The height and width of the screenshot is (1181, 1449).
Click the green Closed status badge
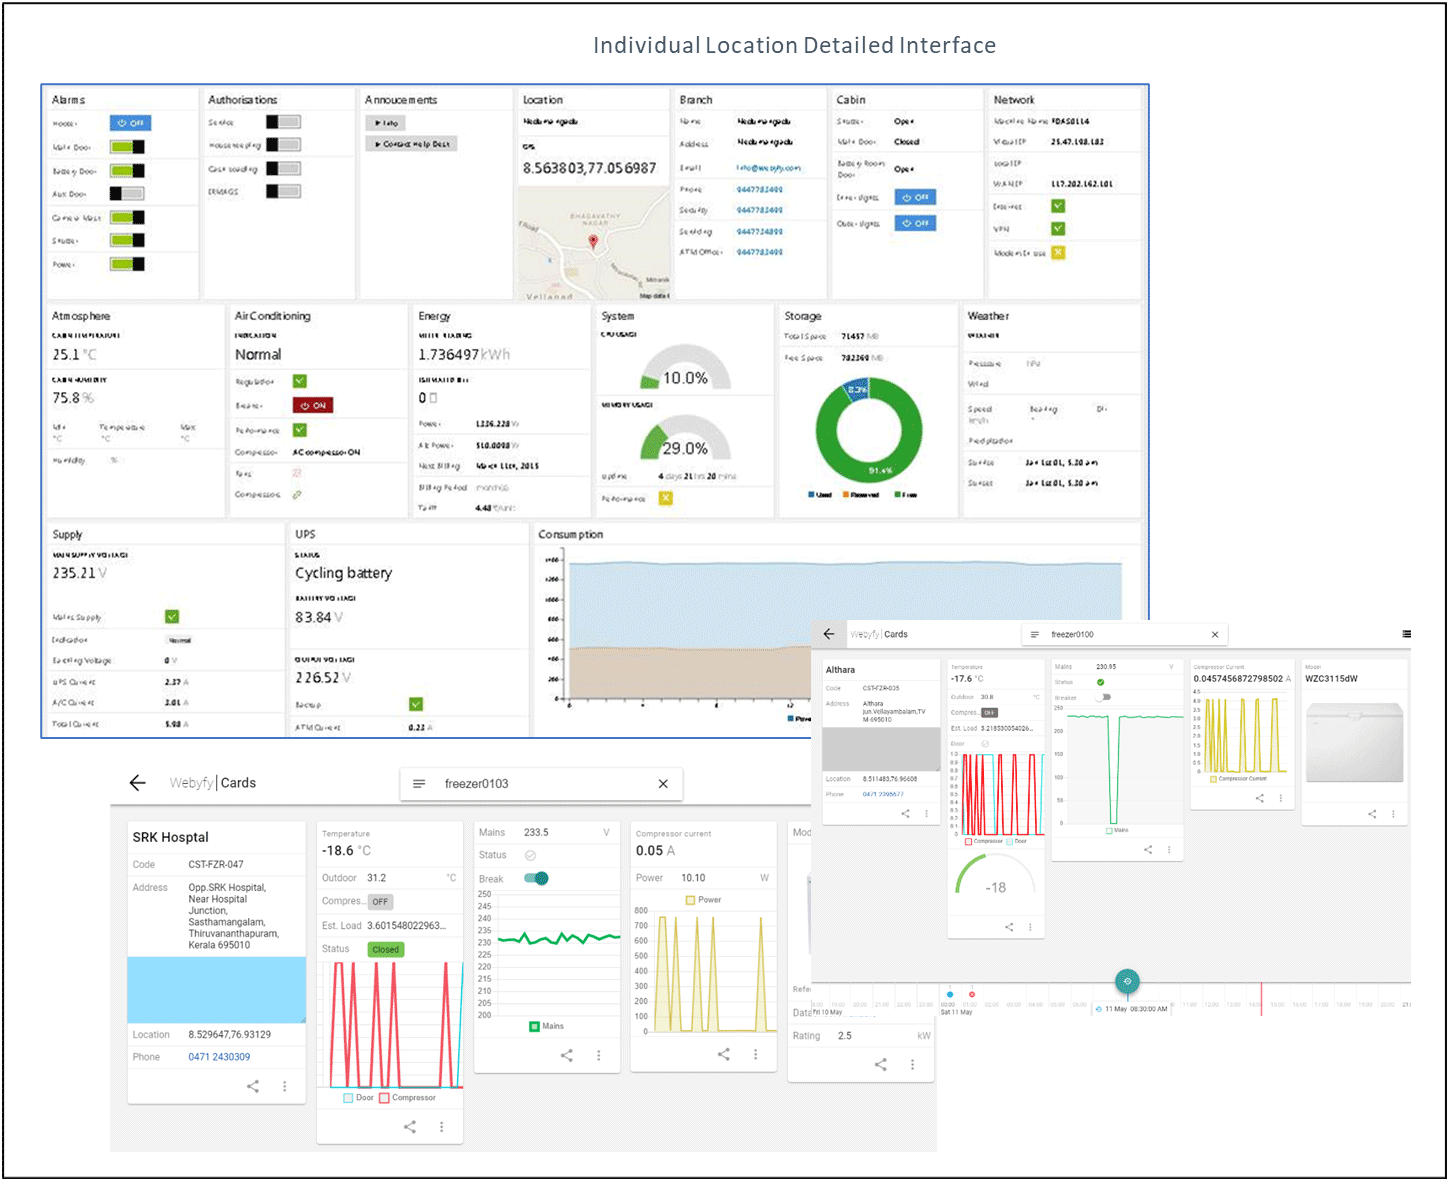385,950
